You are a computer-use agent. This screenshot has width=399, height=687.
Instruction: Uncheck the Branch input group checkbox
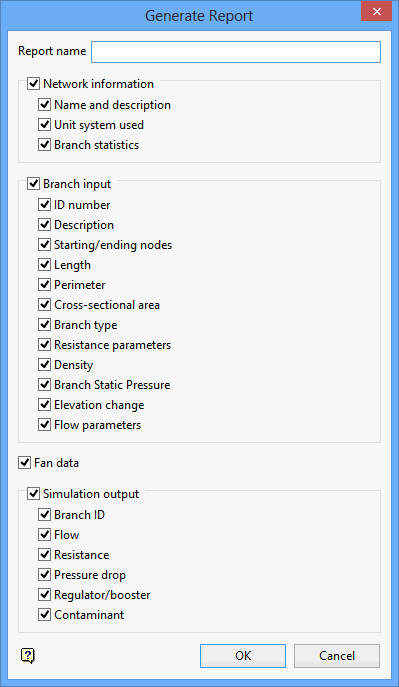(x=33, y=184)
